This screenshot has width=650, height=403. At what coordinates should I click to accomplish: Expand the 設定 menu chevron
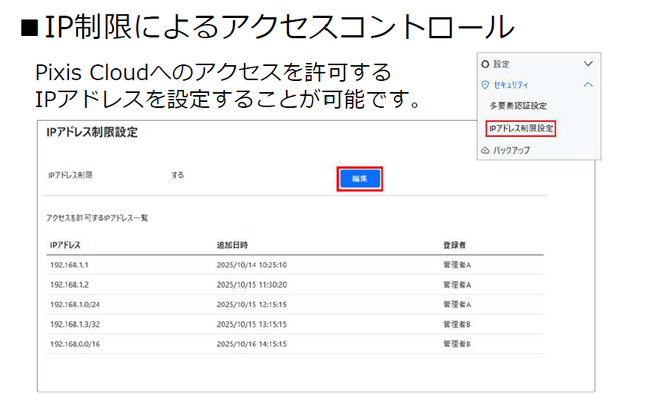tap(588, 63)
